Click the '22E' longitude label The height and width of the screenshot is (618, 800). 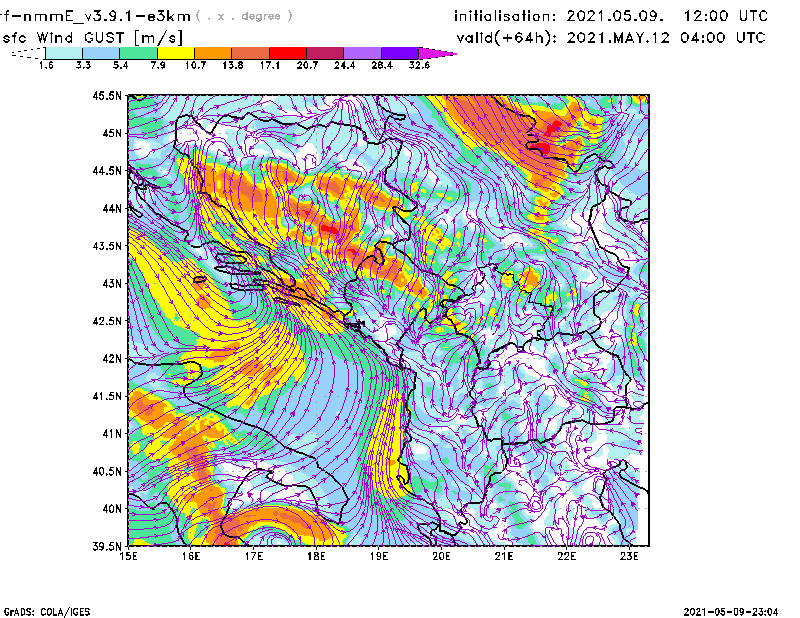[x=566, y=556]
